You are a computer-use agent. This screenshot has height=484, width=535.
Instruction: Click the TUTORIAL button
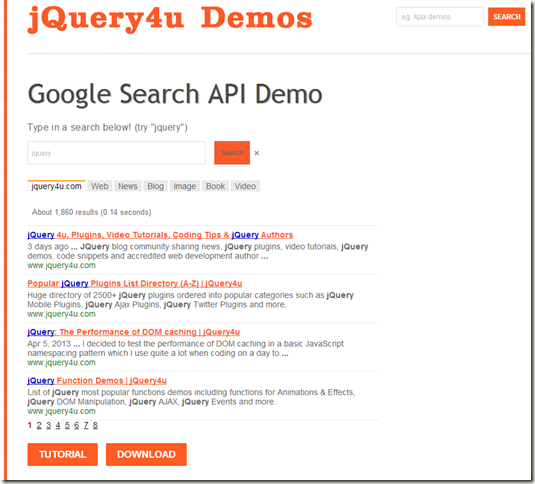(x=62, y=454)
